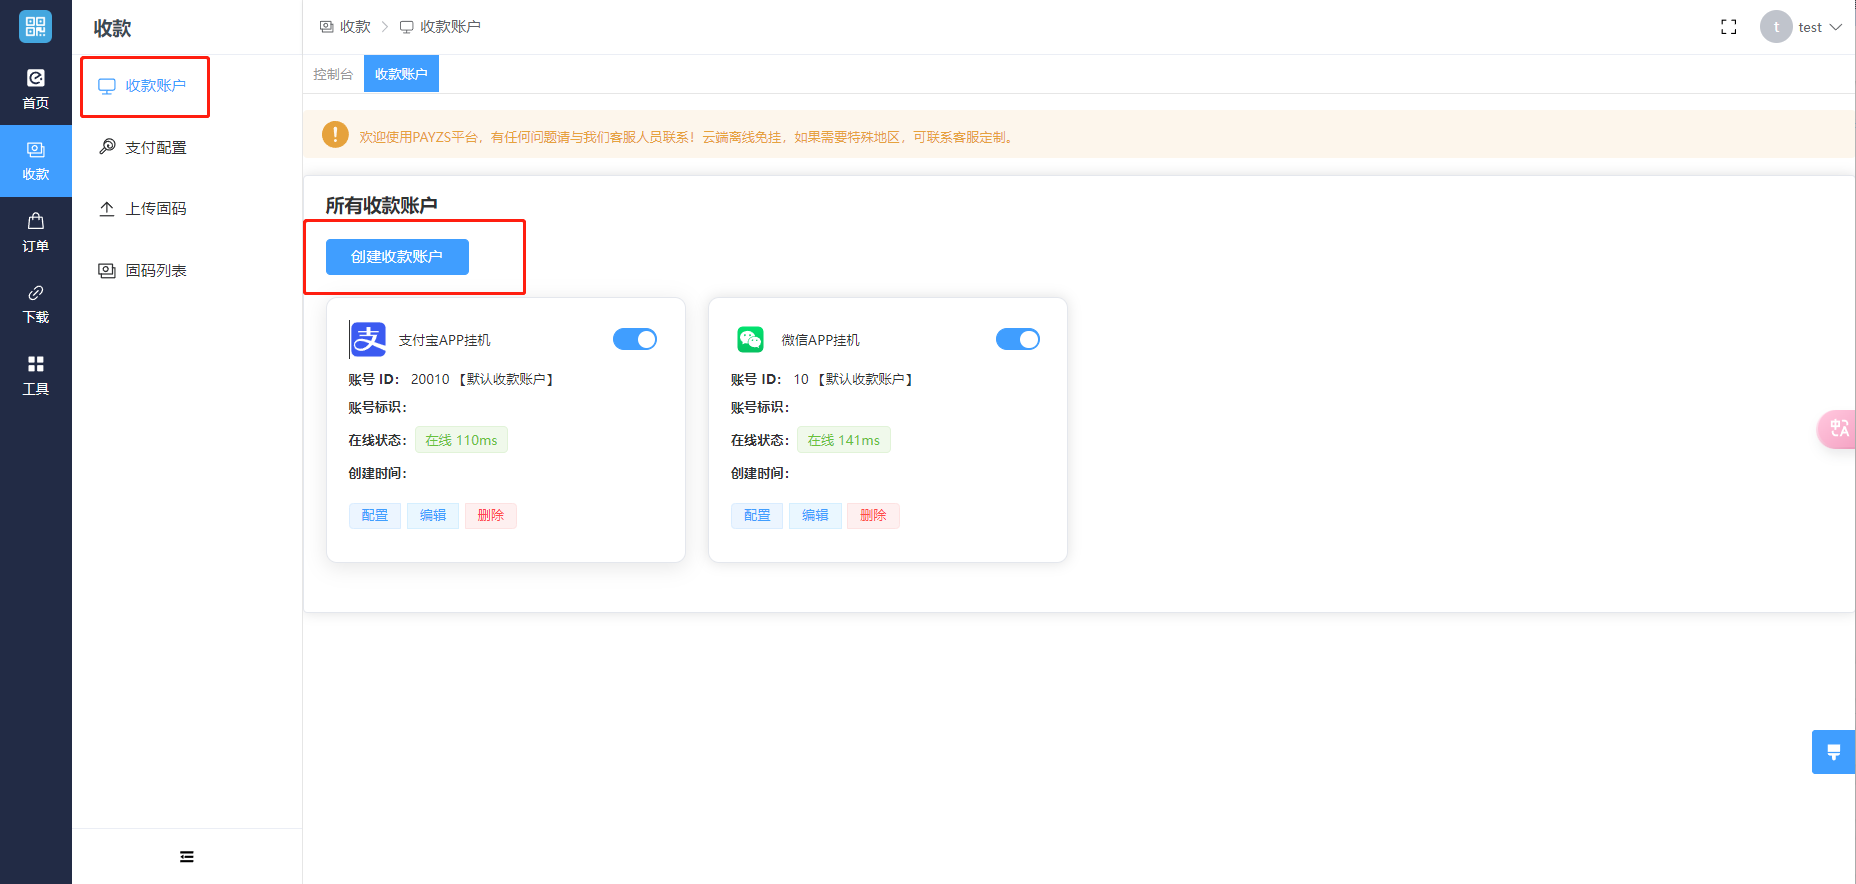The image size is (1856, 884).
Task: Open the test user dropdown menu
Action: [1802, 27]
